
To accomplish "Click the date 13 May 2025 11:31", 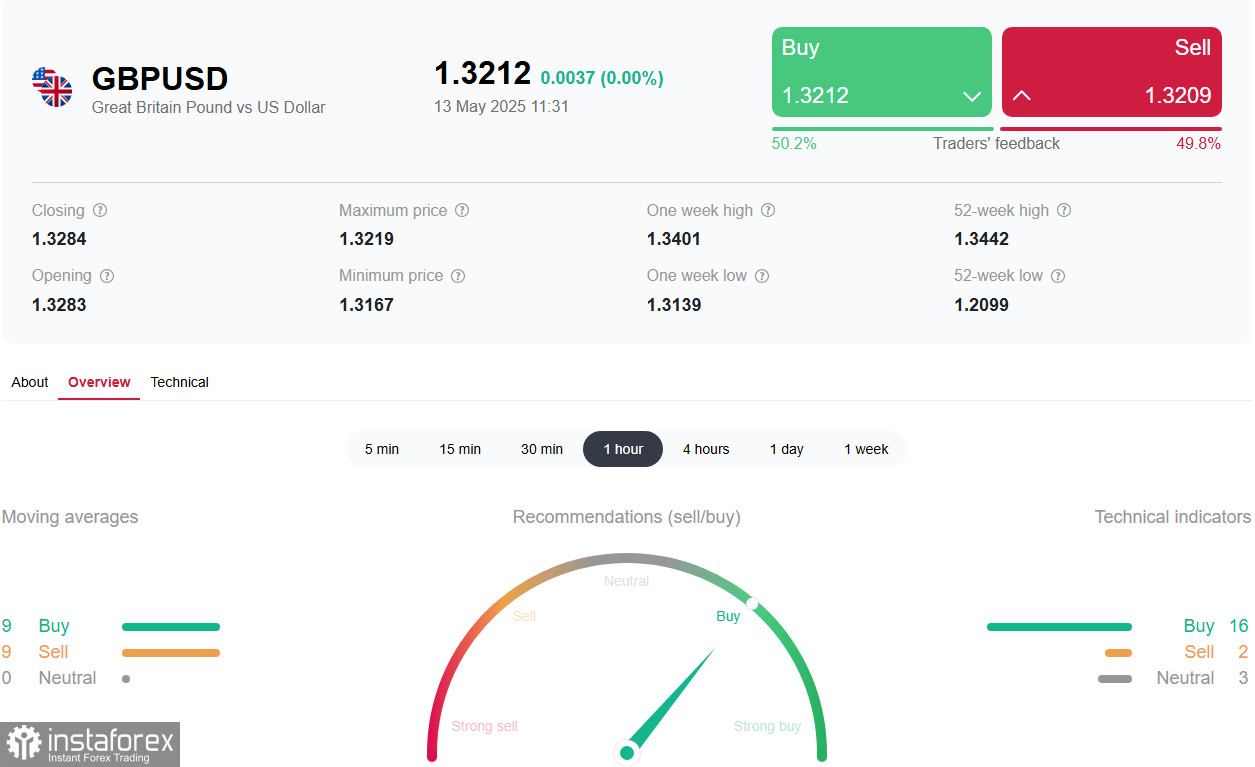I will pyautogui.click(x=501, y=106).
